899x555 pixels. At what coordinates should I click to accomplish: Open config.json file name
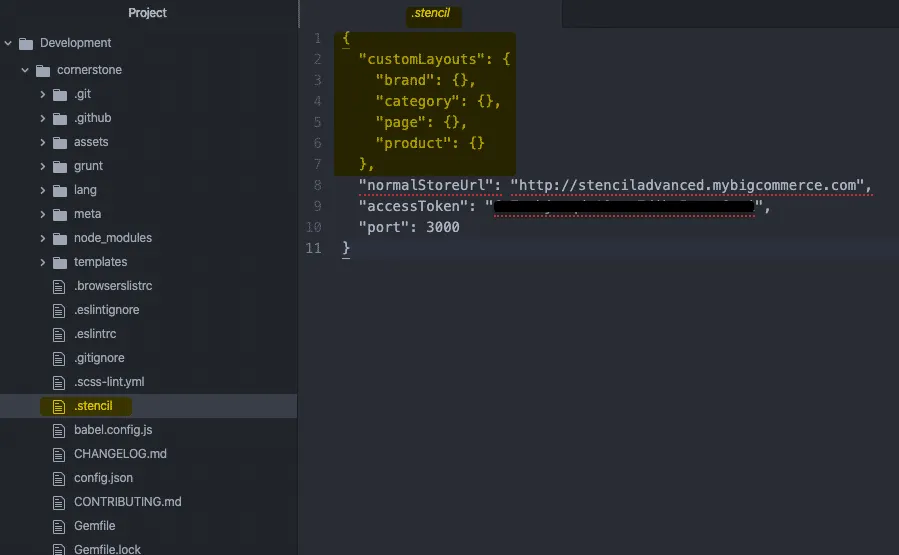pos(103,478)
